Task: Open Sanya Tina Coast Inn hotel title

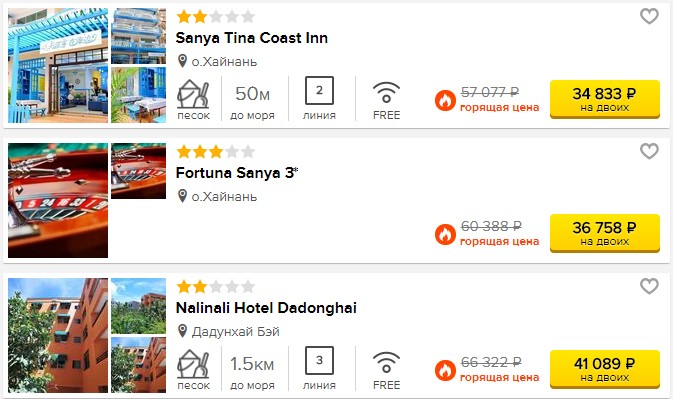Action: coord(252,38)
